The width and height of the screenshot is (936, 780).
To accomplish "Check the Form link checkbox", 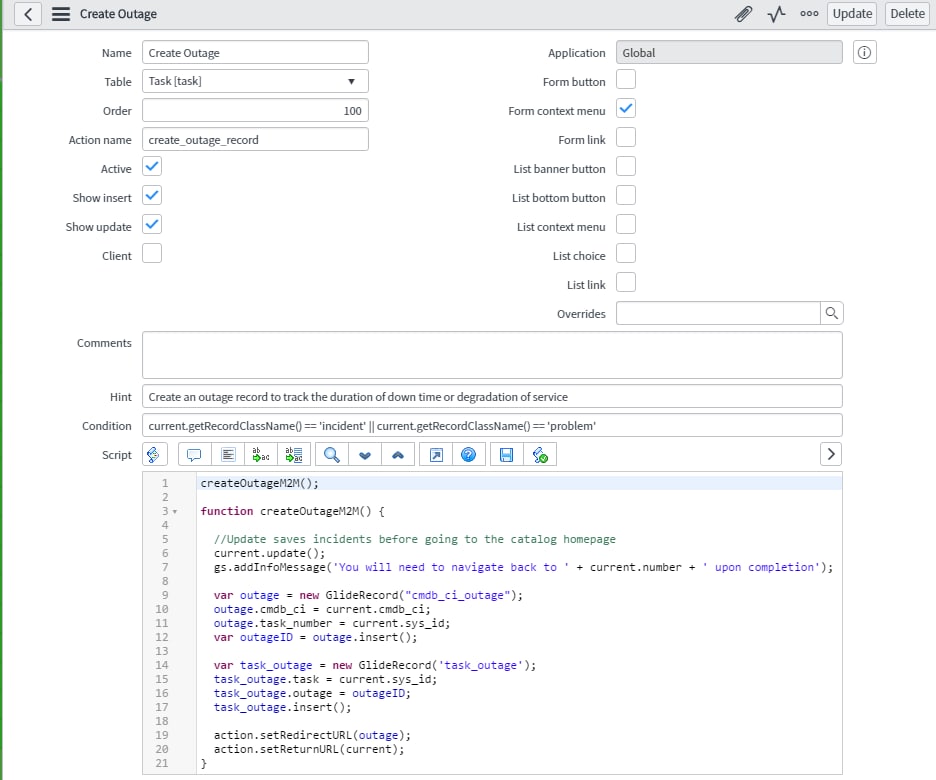I will [626, 137].
